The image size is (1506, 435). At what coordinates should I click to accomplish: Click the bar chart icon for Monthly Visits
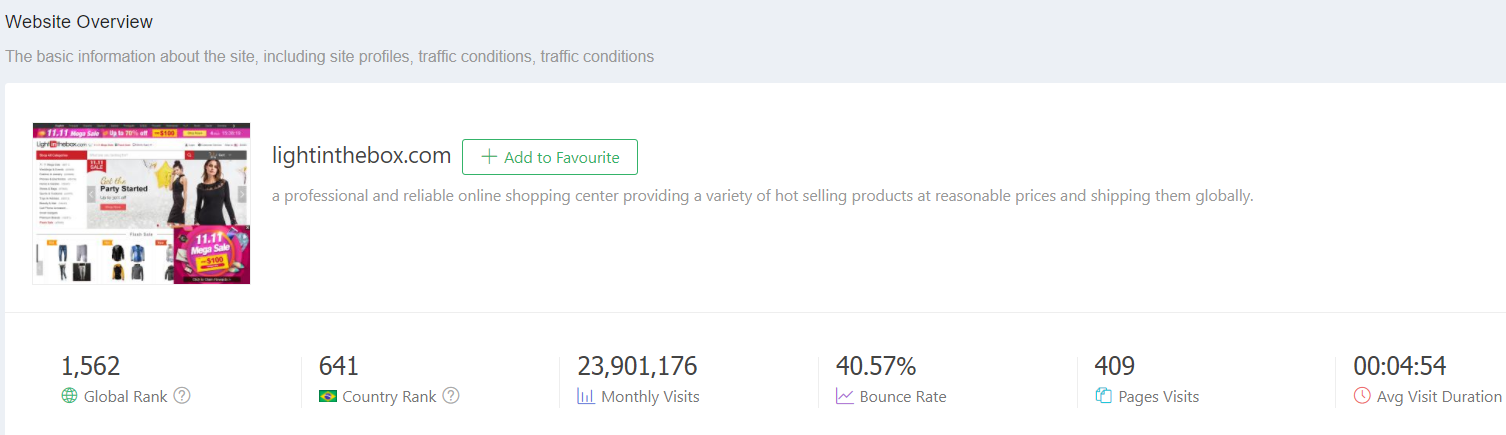tap(586, 396)
